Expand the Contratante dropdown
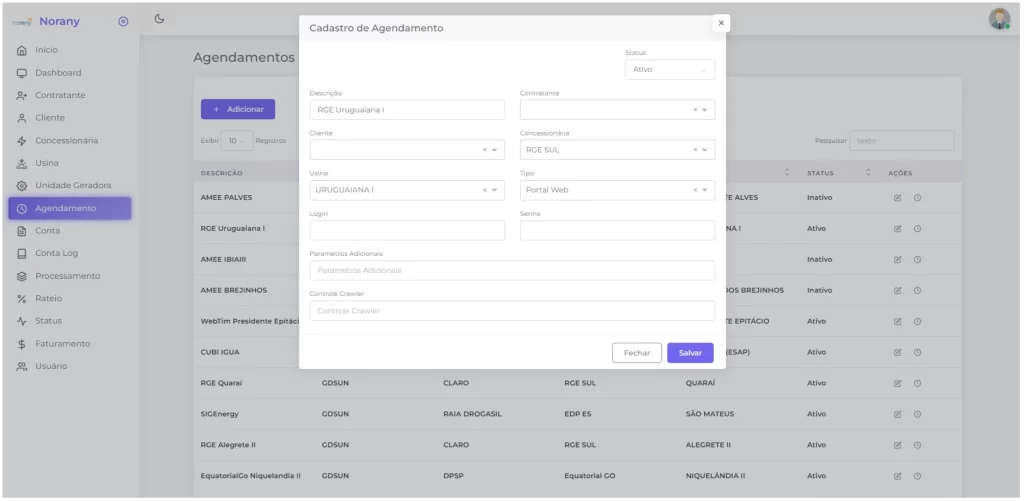Screen dimensions: 1024x501 [705, 110]
